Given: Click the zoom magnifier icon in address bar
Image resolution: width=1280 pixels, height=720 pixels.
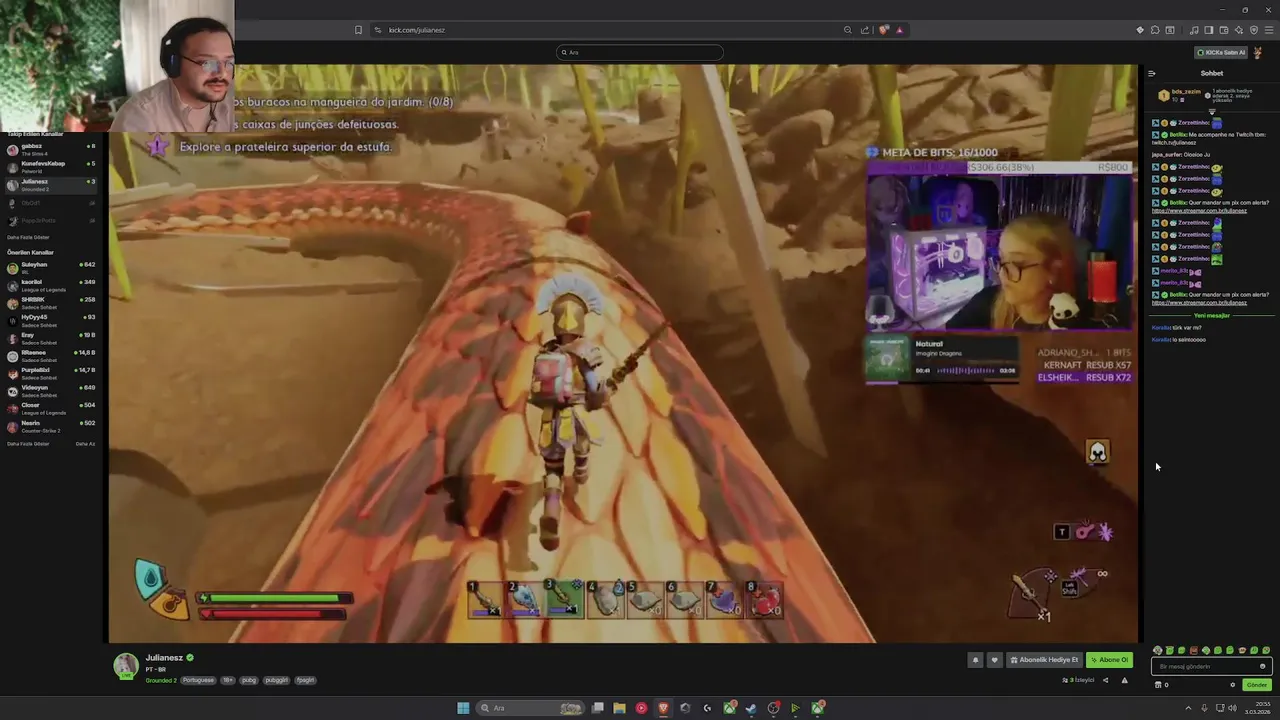Looking at the screenshot, I should [x=847, y=30].
